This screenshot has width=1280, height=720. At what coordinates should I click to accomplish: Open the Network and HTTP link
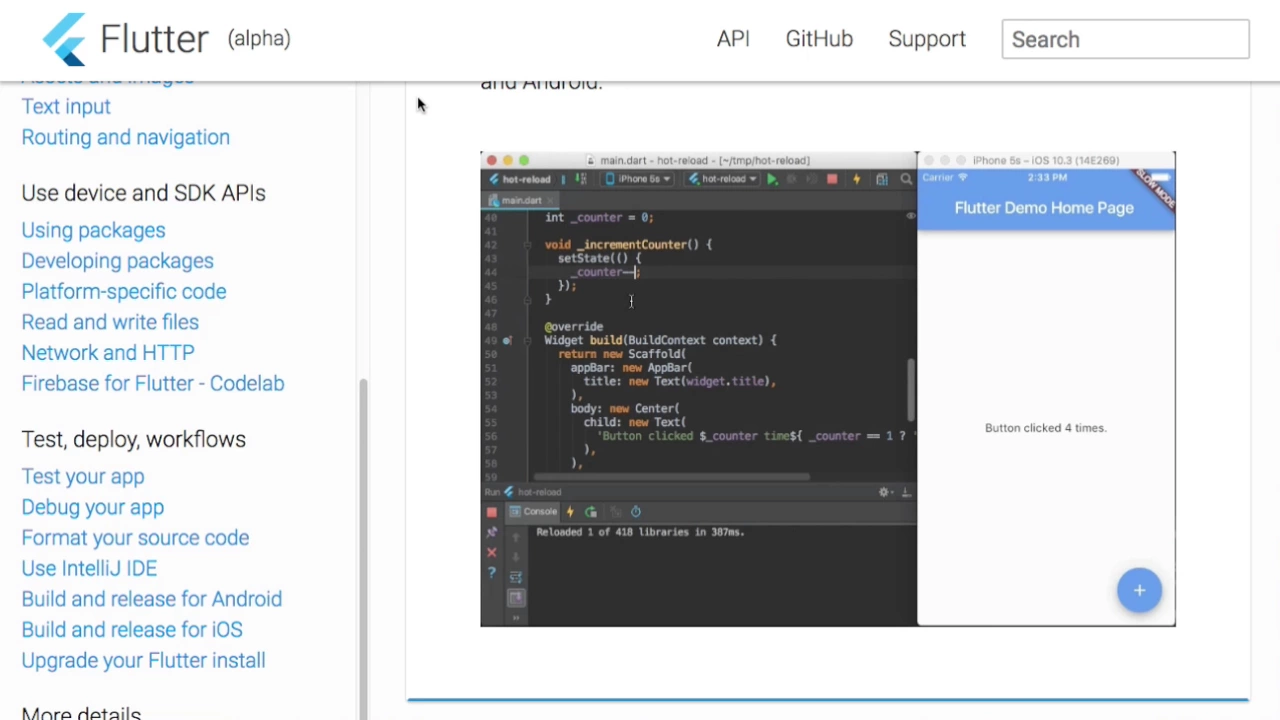(x=108, y=353)
